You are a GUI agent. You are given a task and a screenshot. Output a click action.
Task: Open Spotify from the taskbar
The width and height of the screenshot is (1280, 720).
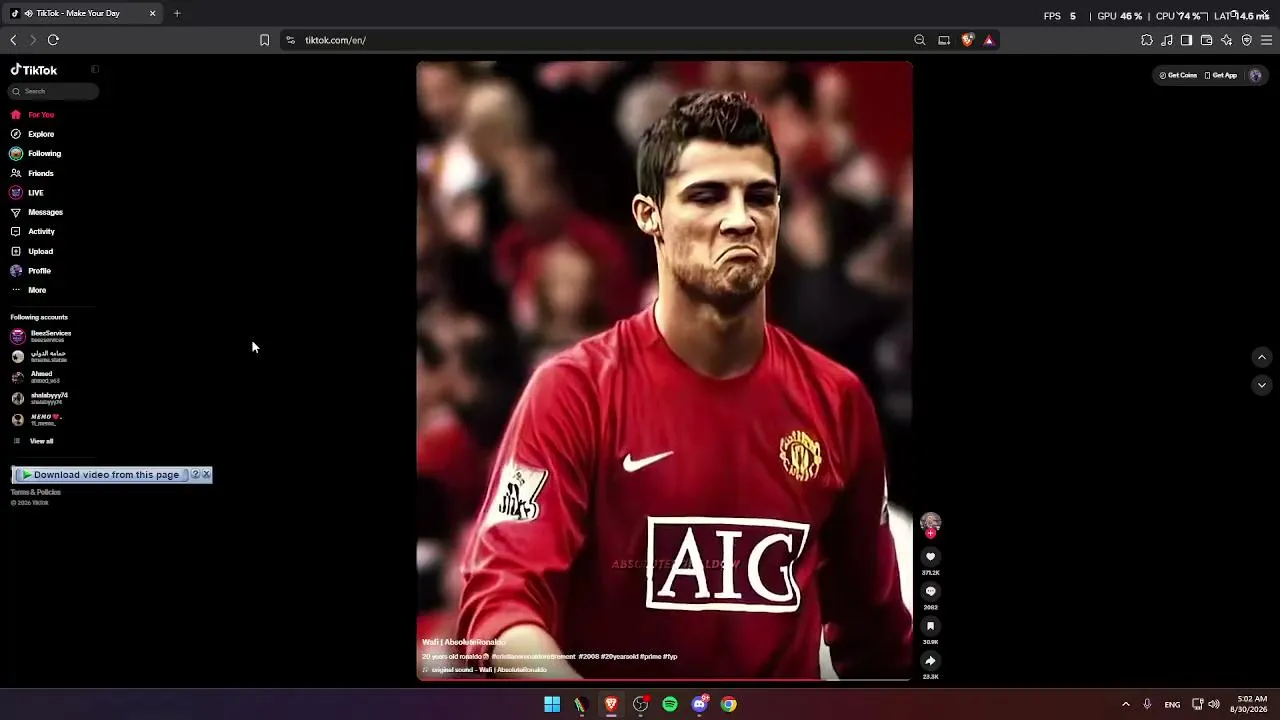(670, 704)
